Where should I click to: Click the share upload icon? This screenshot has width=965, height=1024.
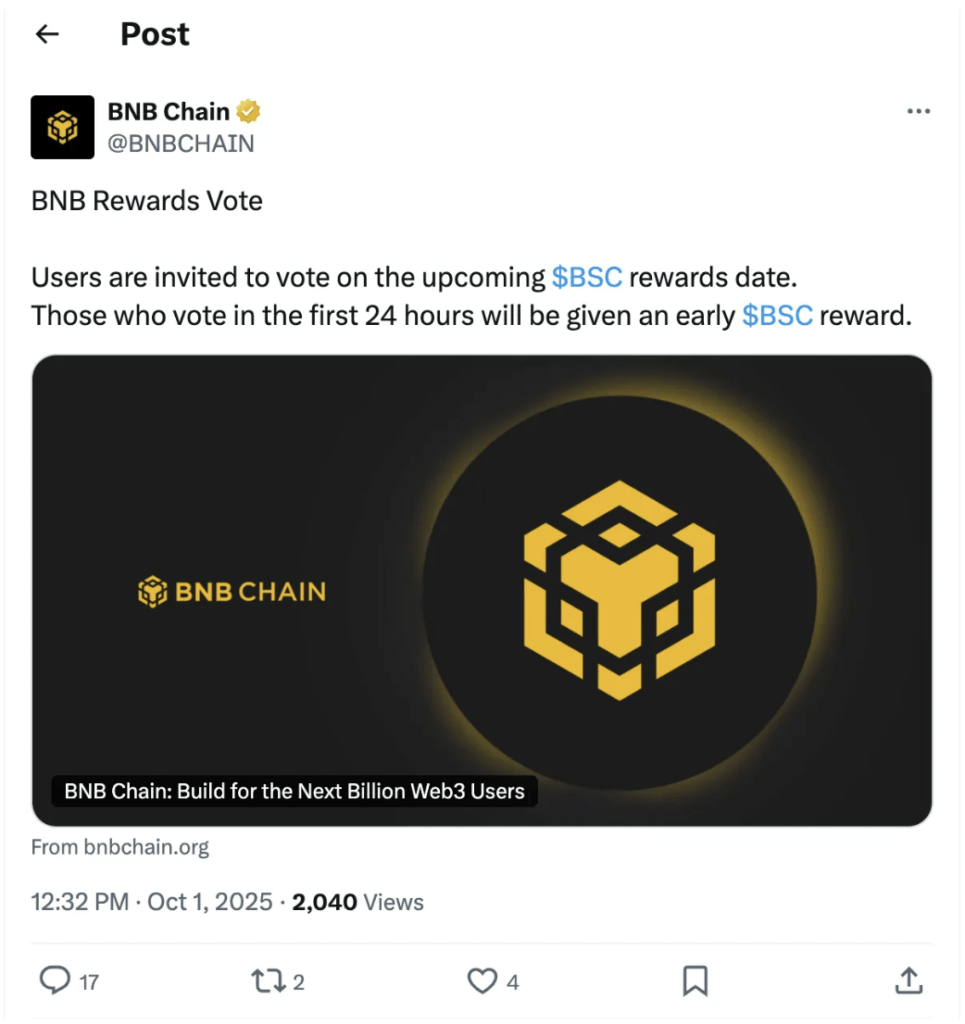coord(907,980)
